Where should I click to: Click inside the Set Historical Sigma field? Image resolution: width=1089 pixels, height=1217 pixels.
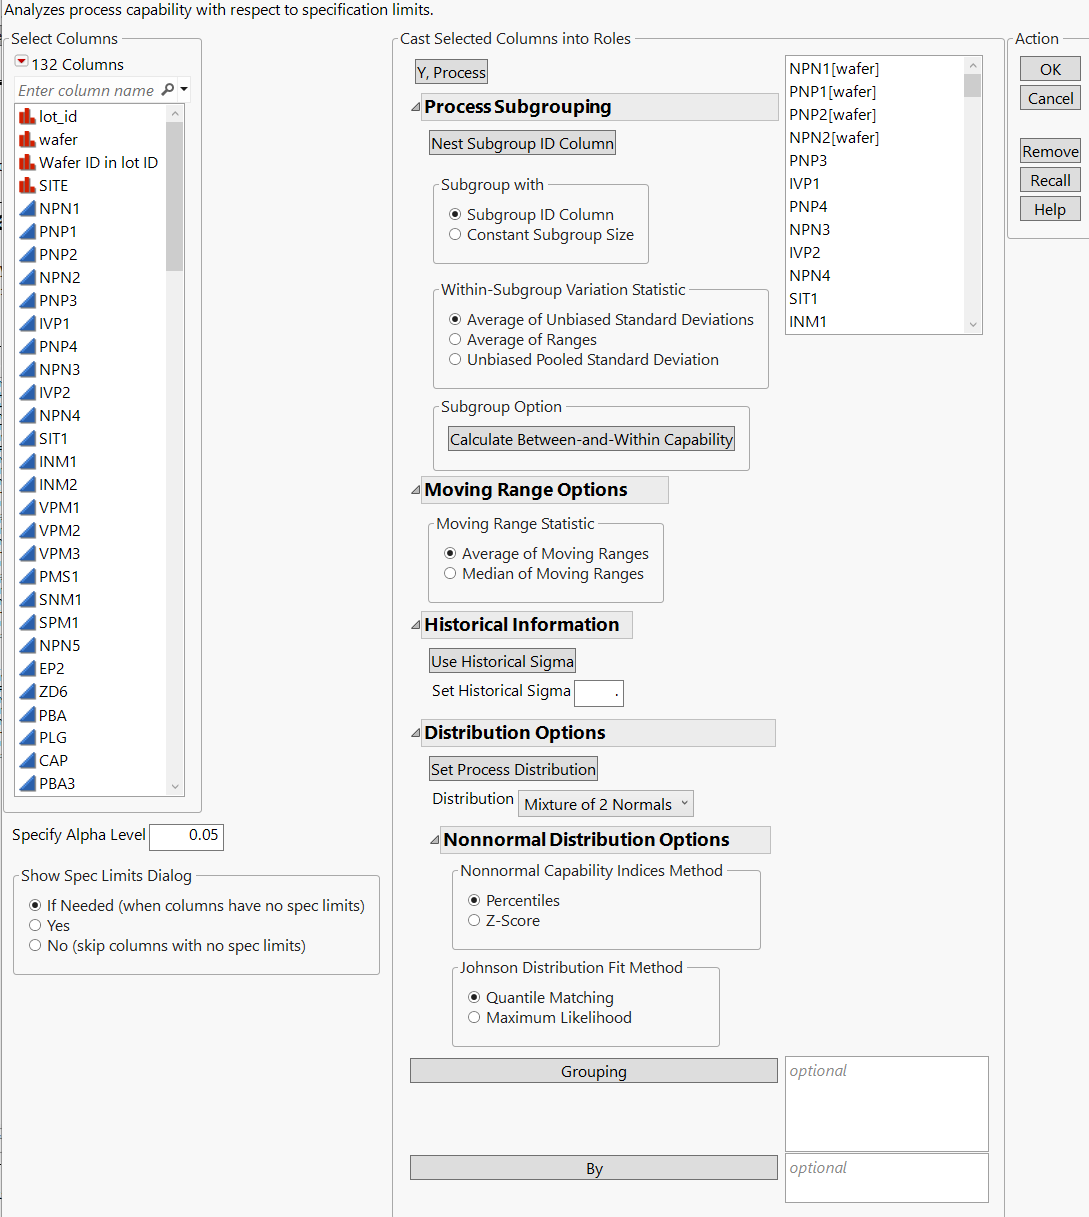598,693
